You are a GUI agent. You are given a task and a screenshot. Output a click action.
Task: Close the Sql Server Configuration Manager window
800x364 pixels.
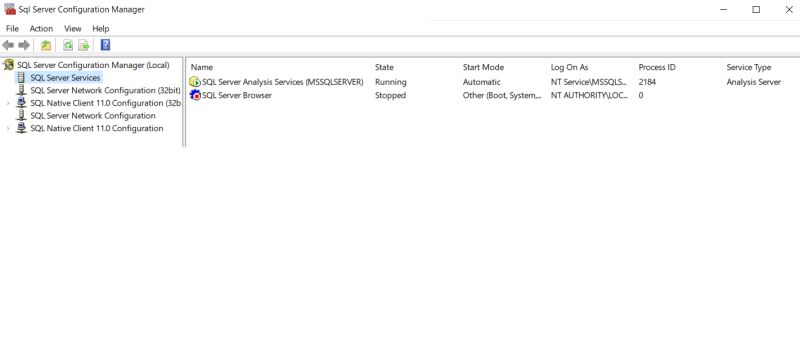[x=788, y=10]
